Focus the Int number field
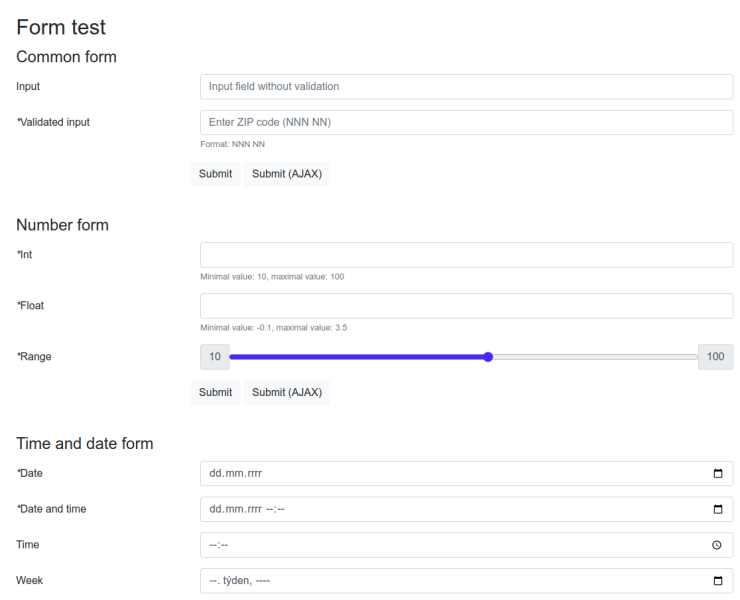The height and width of the screenshot is (600, 740). pyautogui.click(x=467, y=255)
